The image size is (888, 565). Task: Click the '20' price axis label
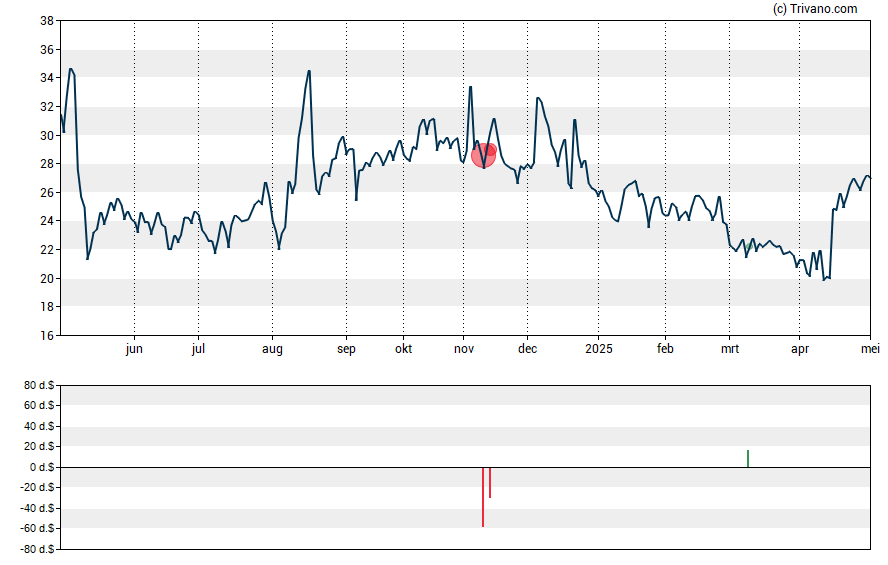[x=47, y=279]
